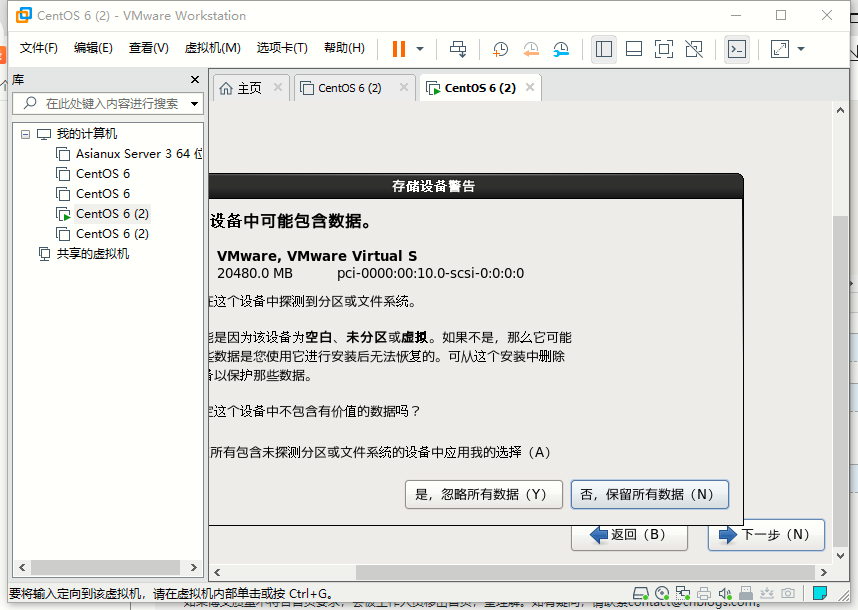Open the snapshot manager icon

(561, 49)
